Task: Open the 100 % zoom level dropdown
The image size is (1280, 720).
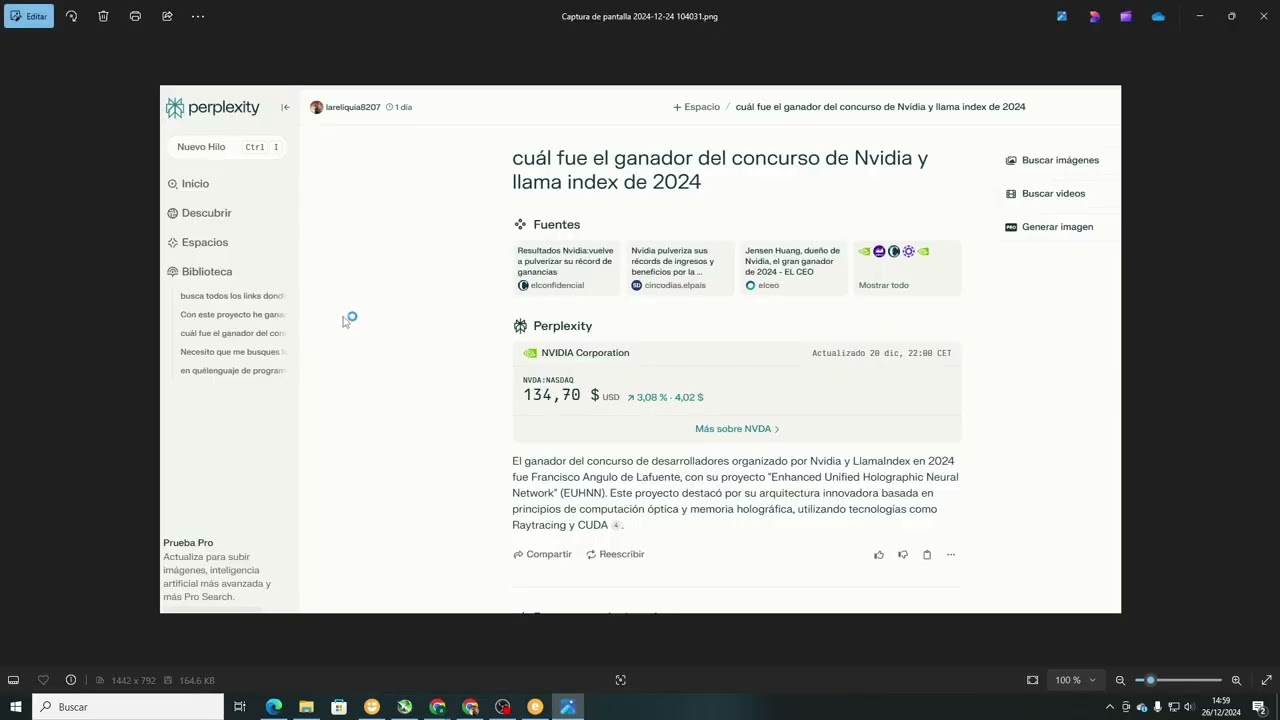Action: (x=1075, y=680)
